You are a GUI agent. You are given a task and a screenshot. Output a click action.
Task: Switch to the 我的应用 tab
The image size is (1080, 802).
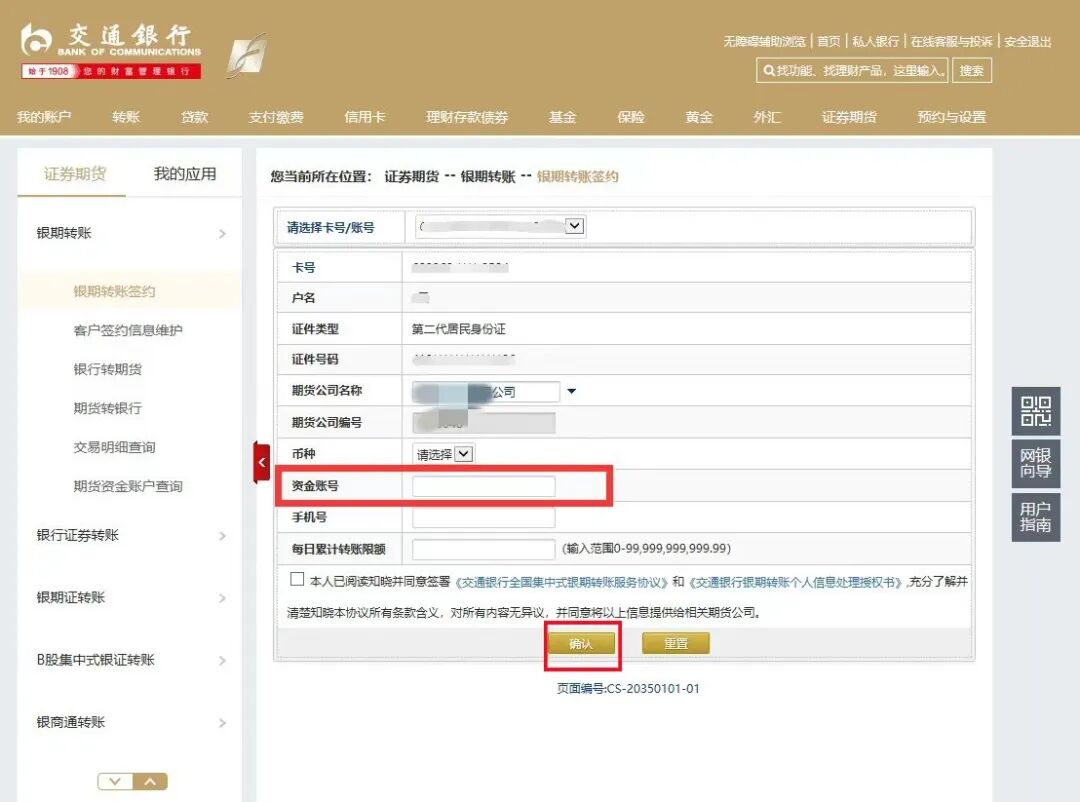pos(185,174)
